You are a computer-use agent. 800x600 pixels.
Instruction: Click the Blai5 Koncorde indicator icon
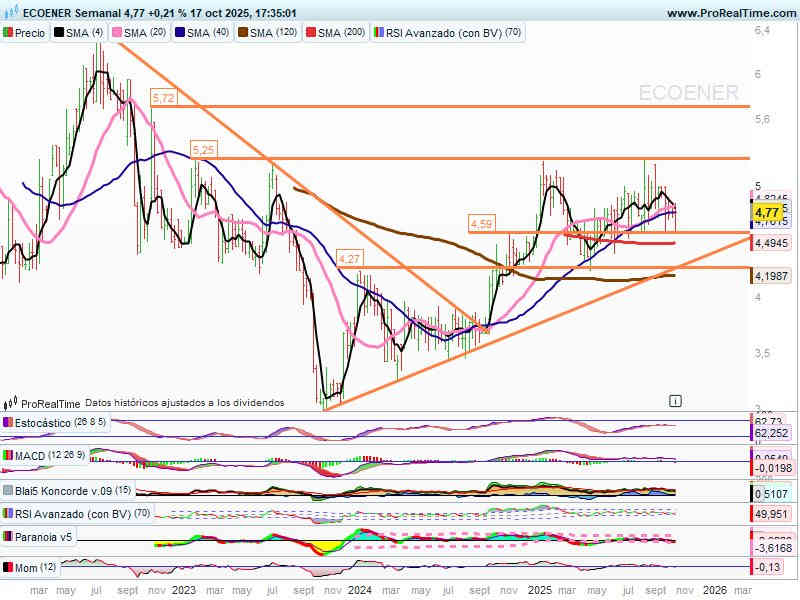(8, 491)
